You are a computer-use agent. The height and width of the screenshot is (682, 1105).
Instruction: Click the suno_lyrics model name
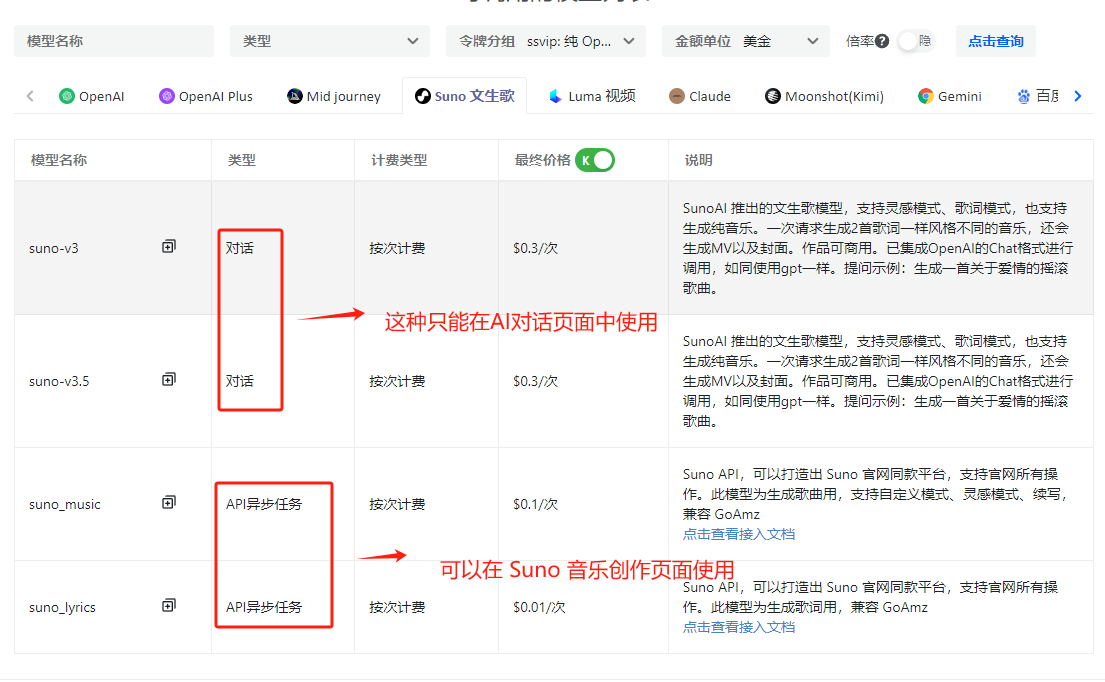pos(62,607)
